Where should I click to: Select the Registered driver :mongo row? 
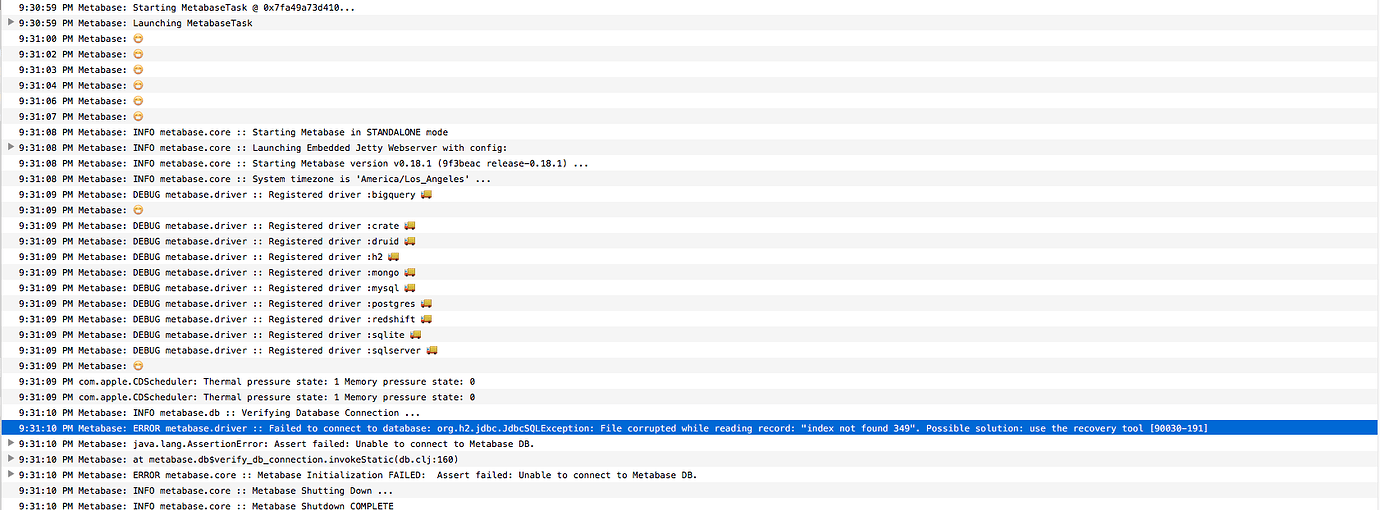tap(690, 272)
